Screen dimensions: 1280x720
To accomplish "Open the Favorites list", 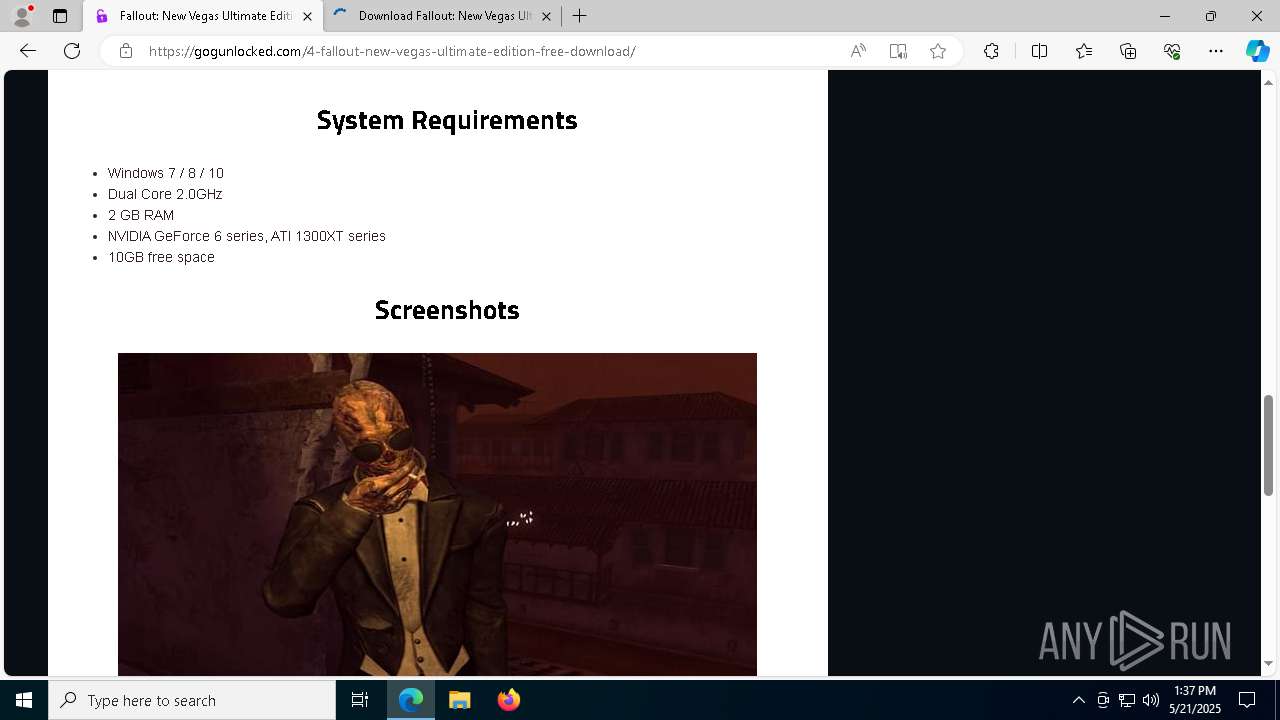I will 1084,51.
